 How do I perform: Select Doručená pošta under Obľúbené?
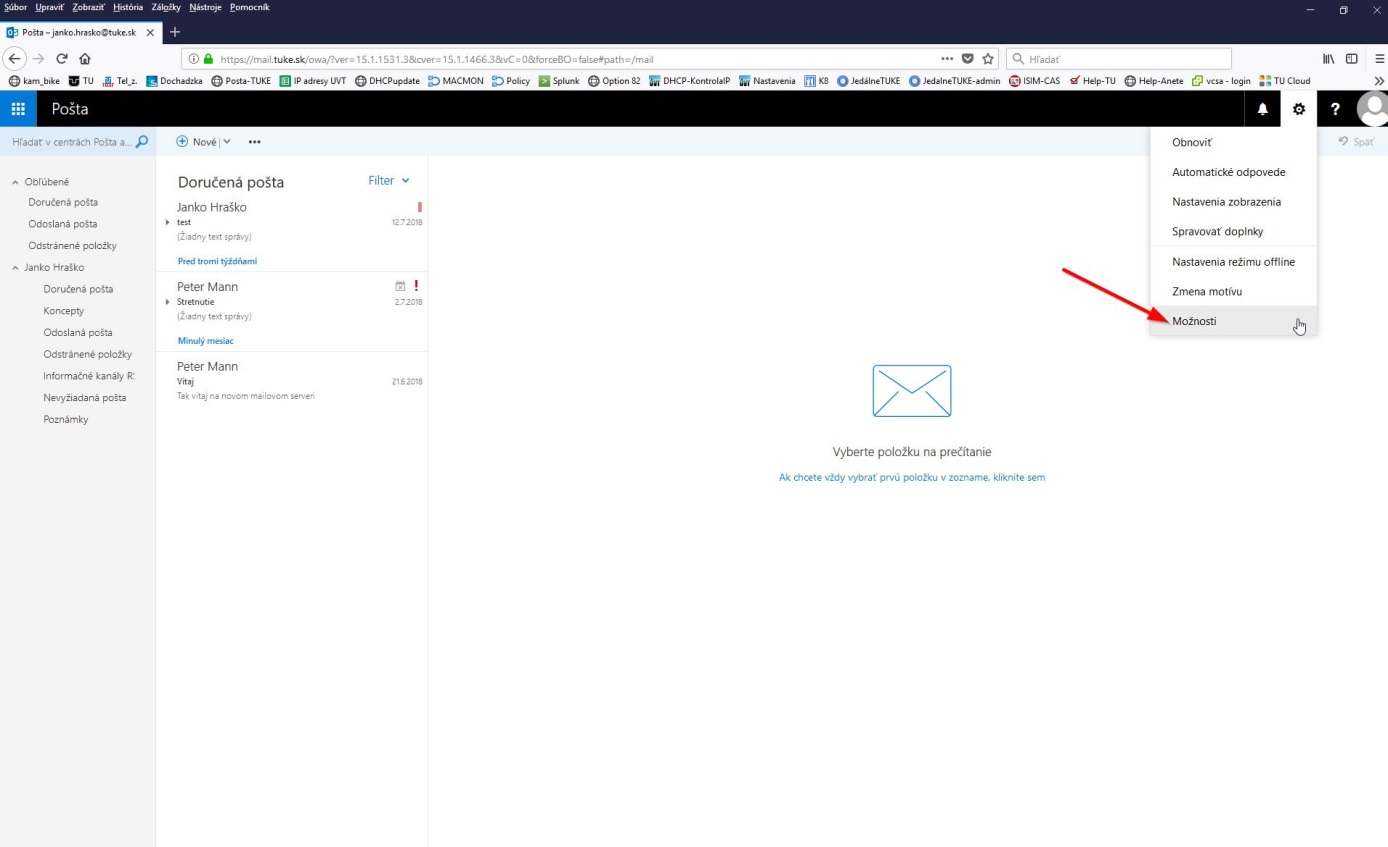[x=63, y=202]
